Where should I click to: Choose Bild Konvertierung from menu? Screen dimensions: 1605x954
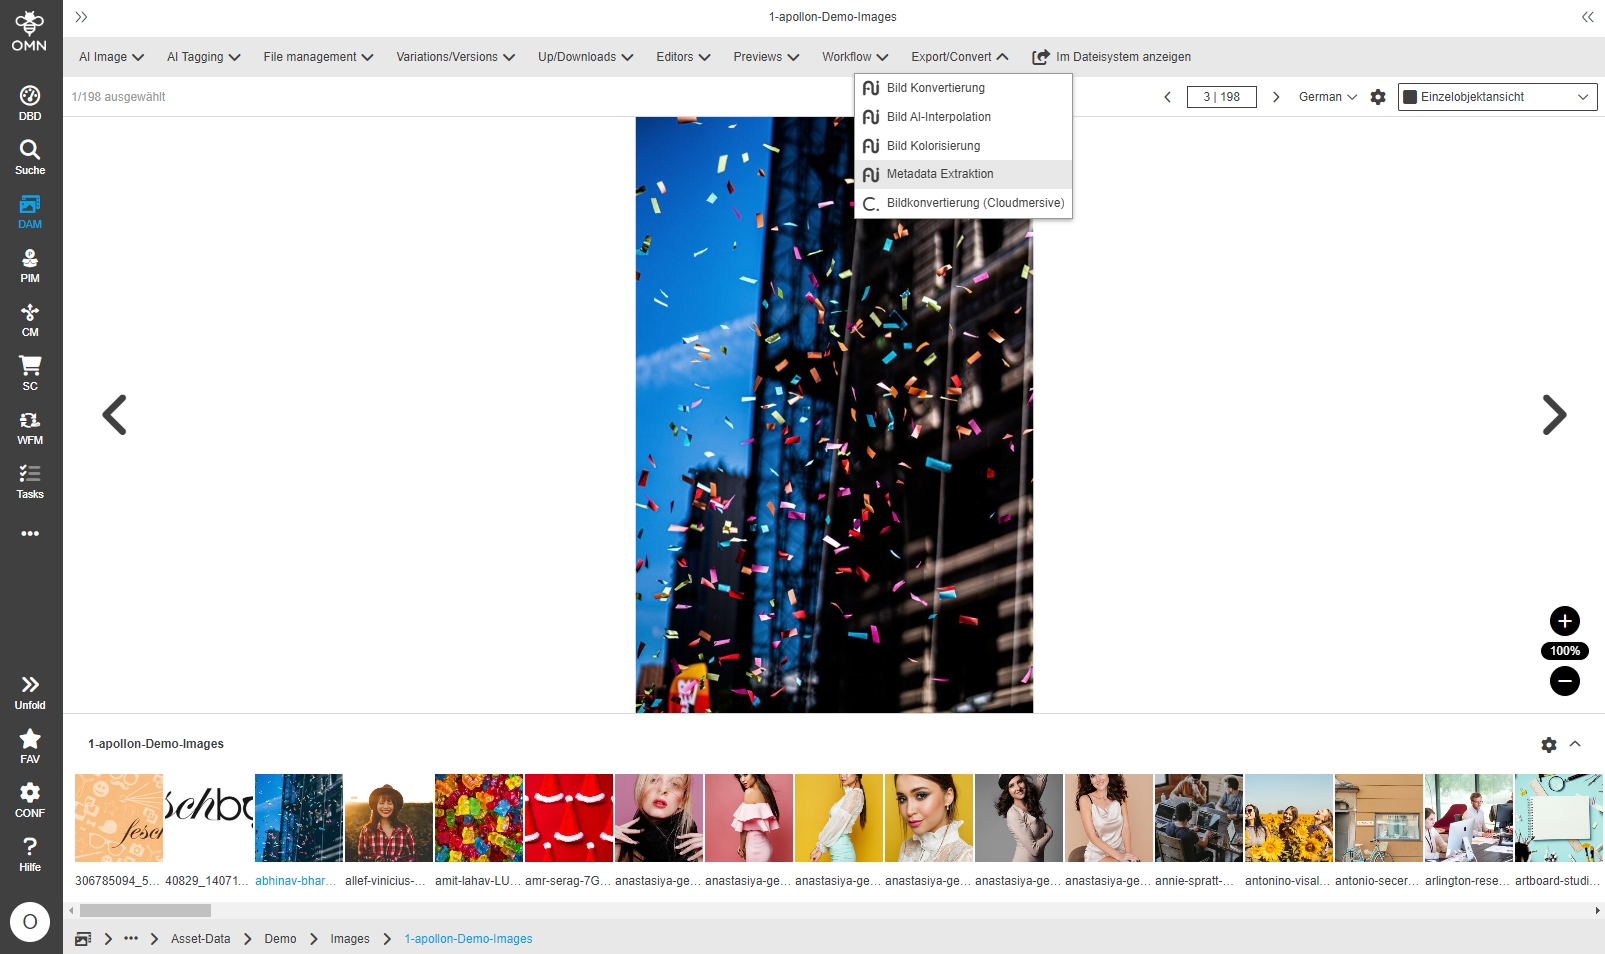point(963,88)
